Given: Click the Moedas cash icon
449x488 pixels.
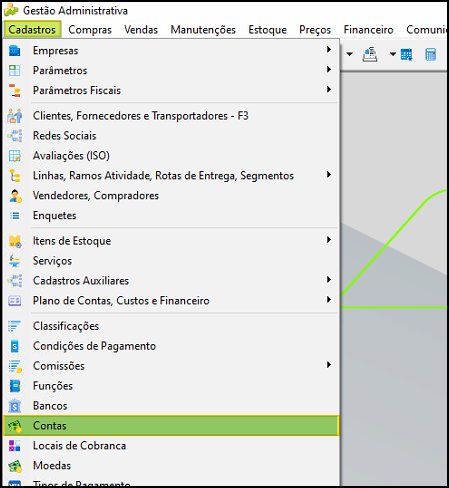Looking at the screenshot, I should (15, 466).
